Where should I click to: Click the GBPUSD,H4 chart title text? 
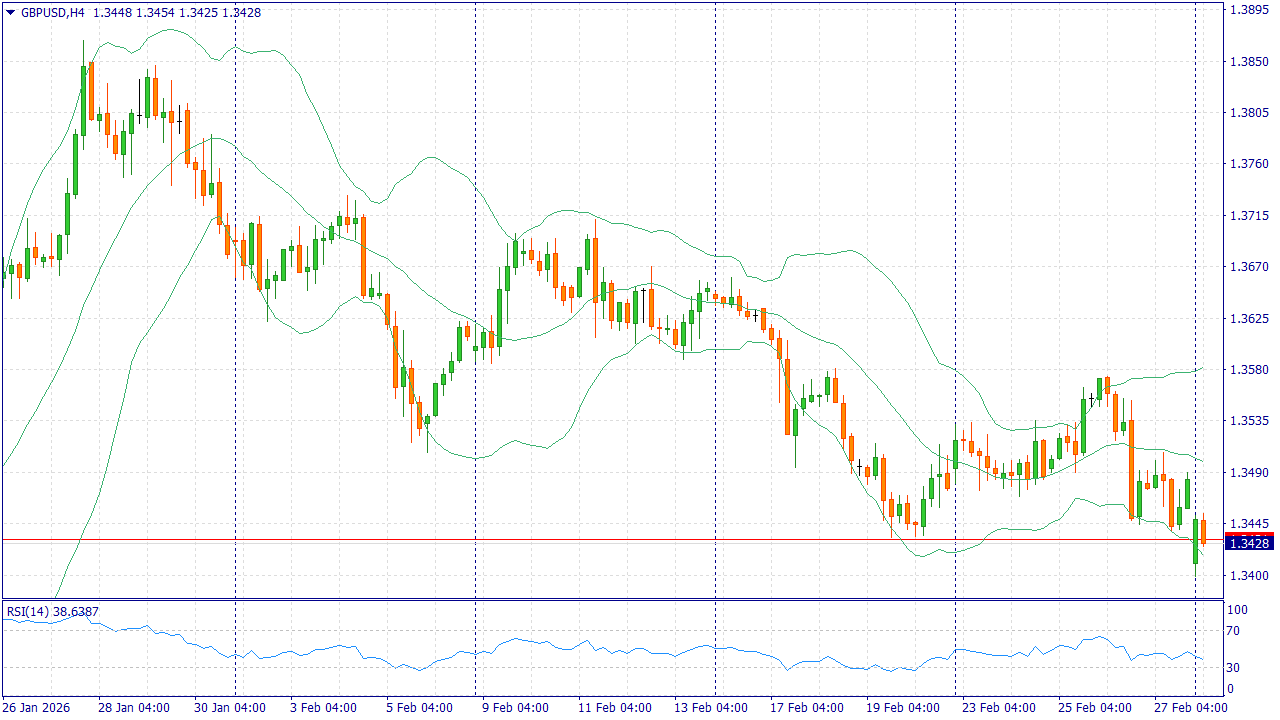click(x=52, y=13)
